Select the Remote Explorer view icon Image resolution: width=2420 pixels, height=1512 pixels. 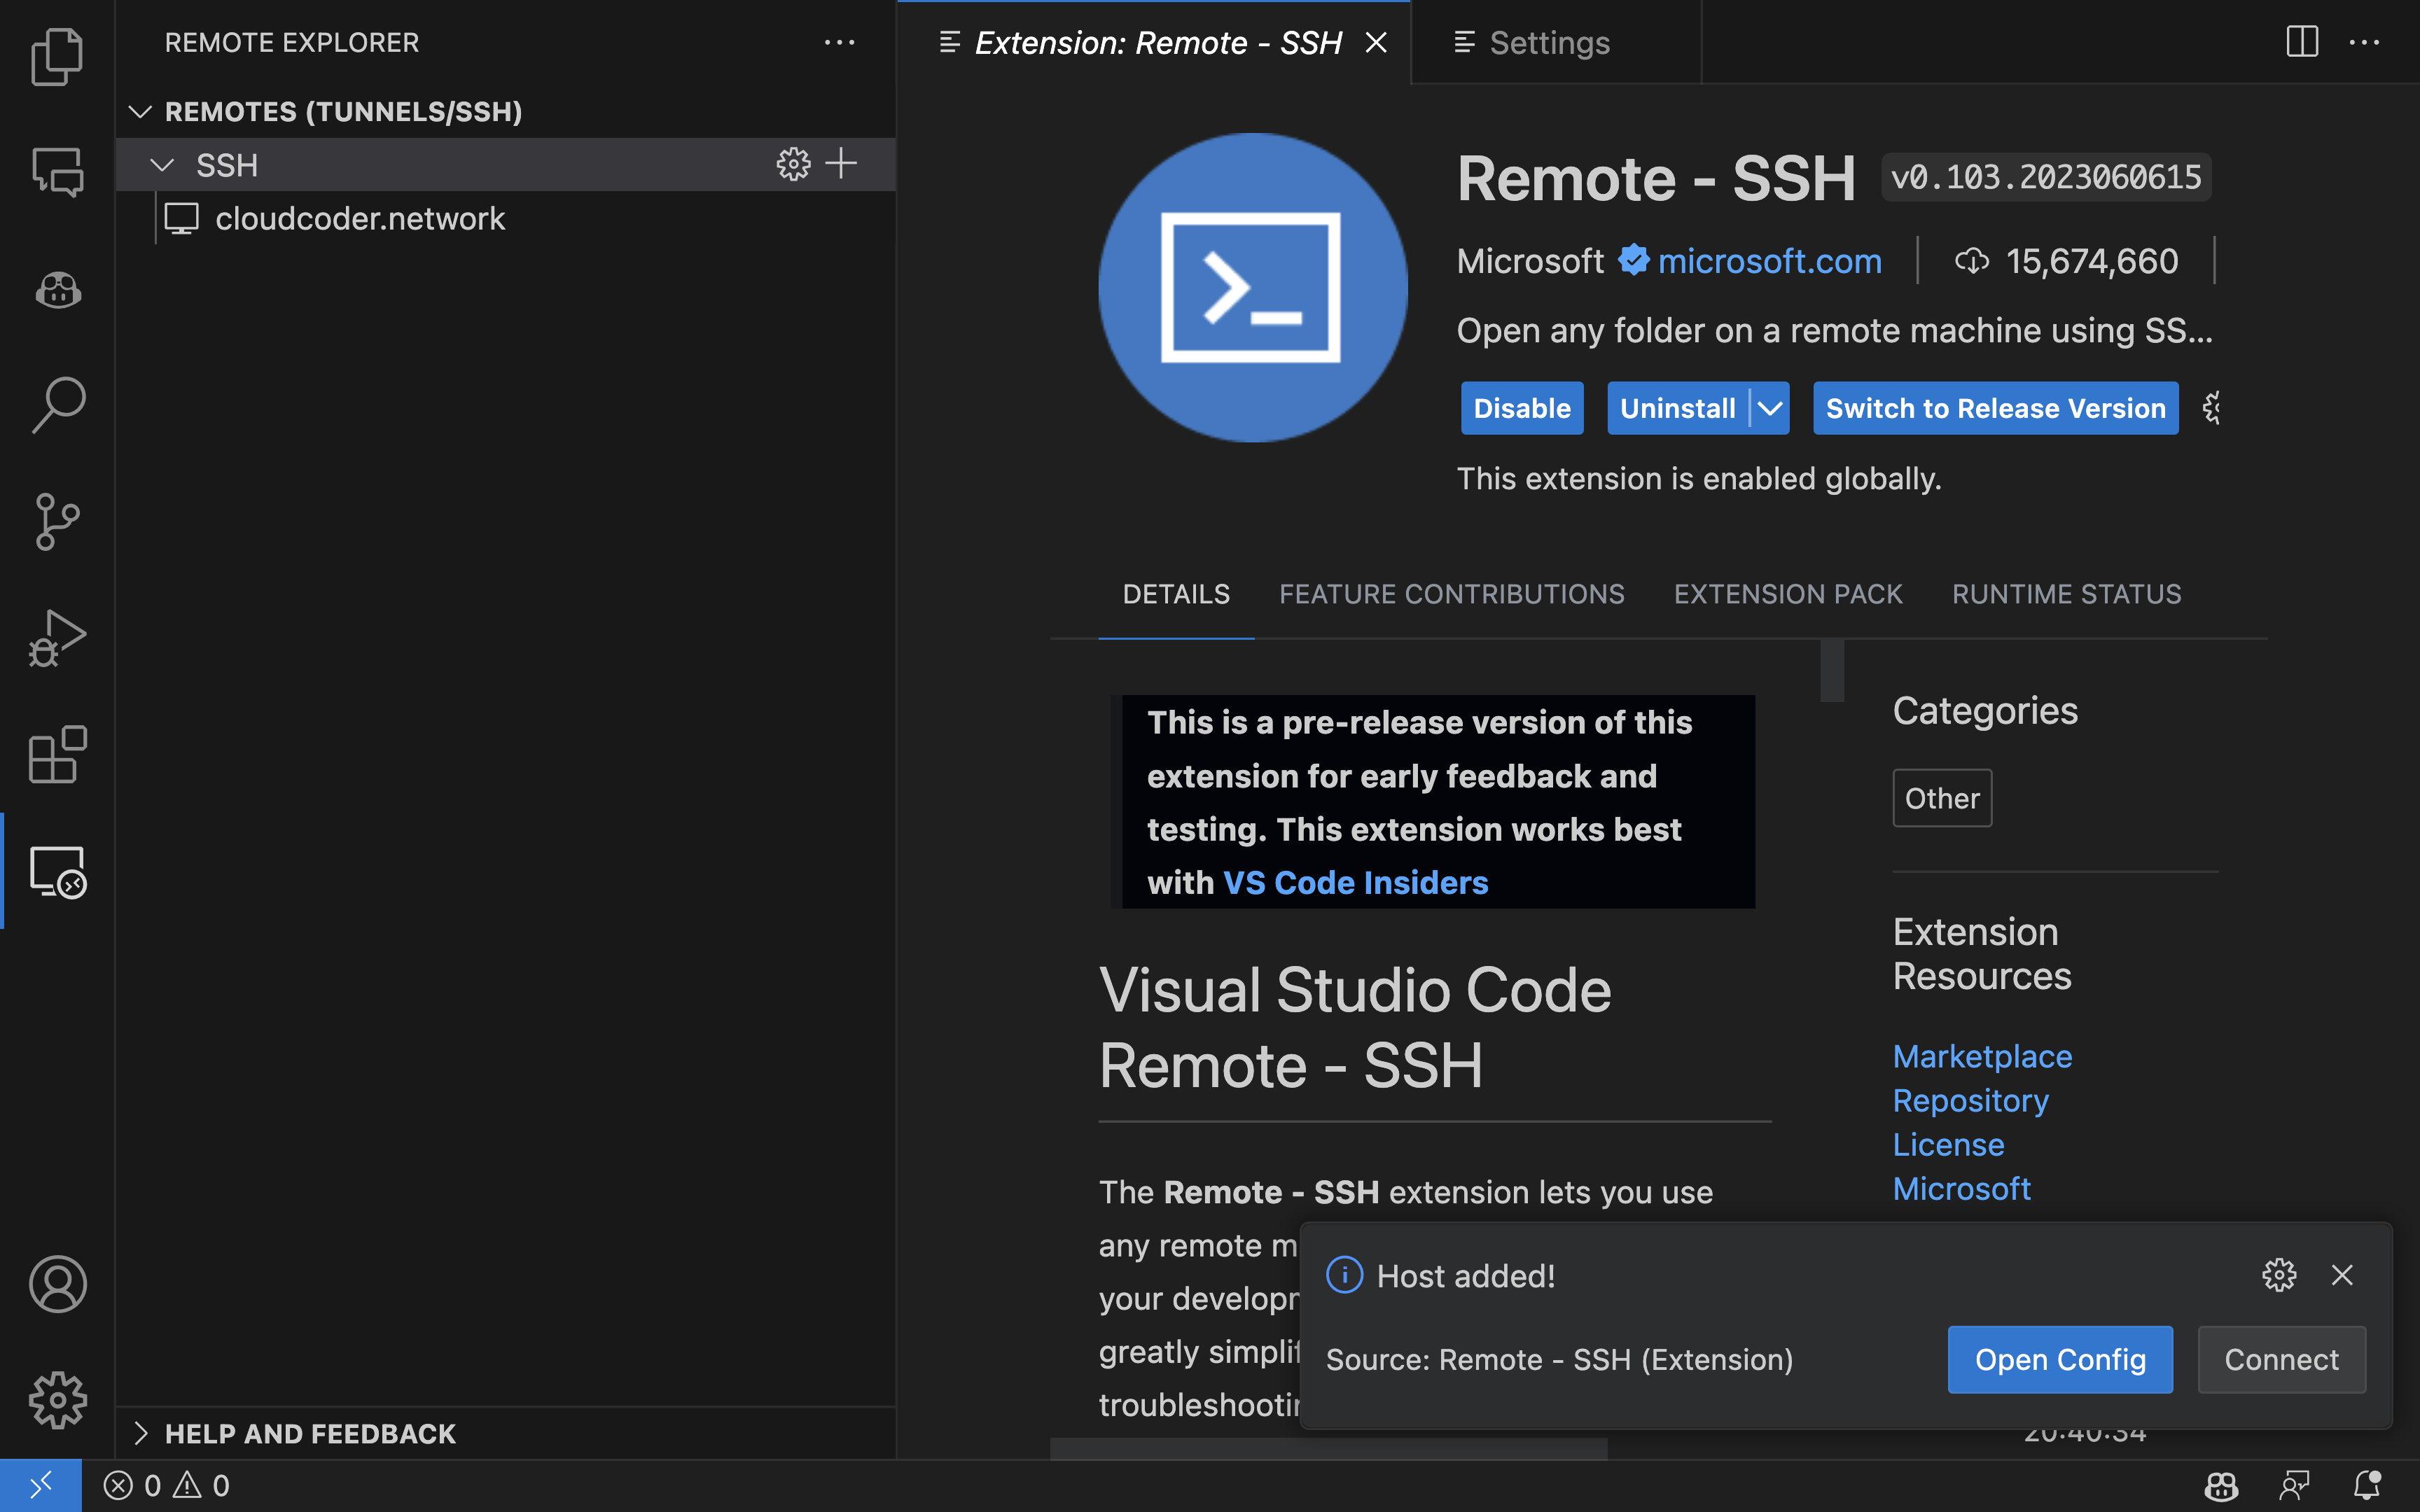tap(57, 871)
